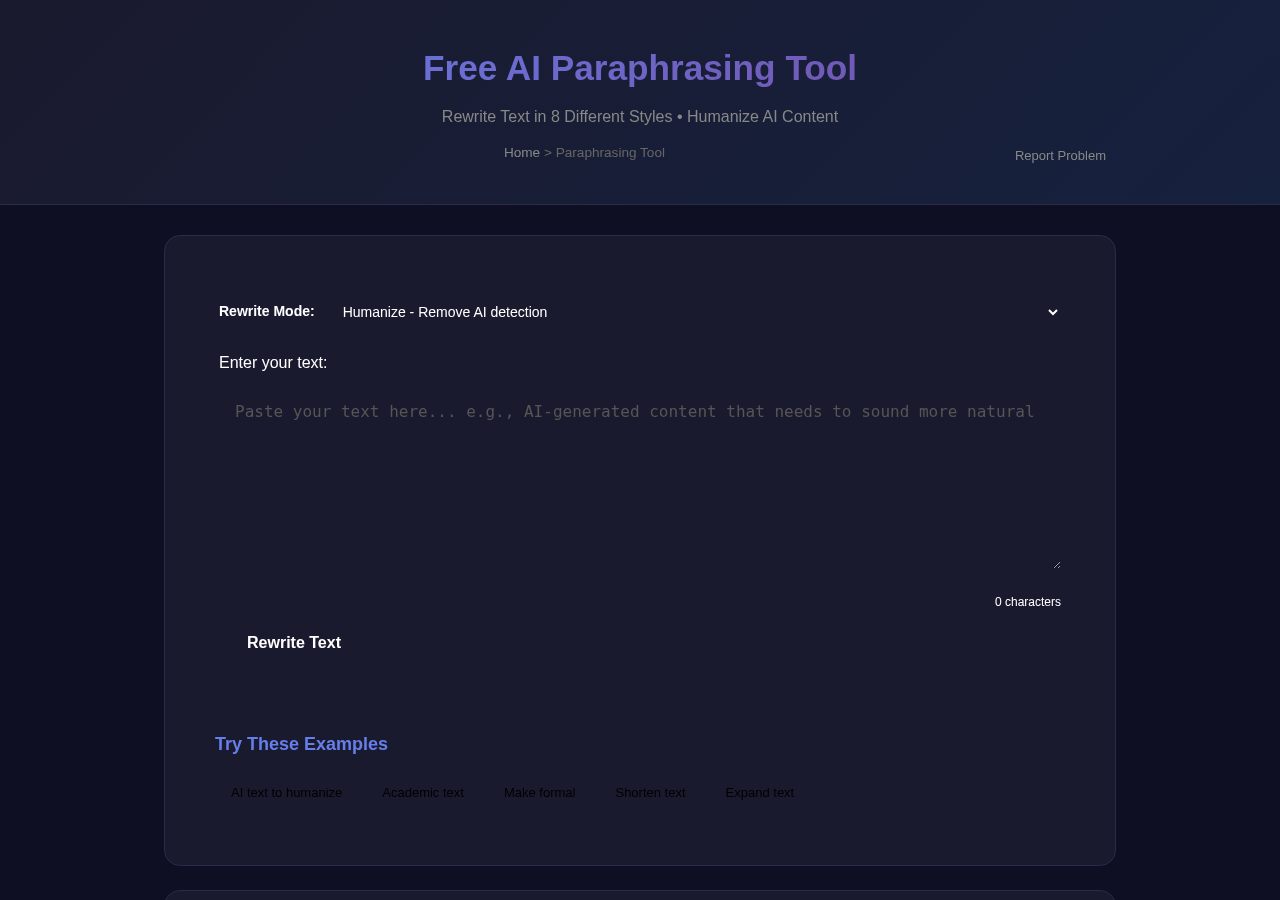Go to the Home breadcrumb link

[522, 153]
